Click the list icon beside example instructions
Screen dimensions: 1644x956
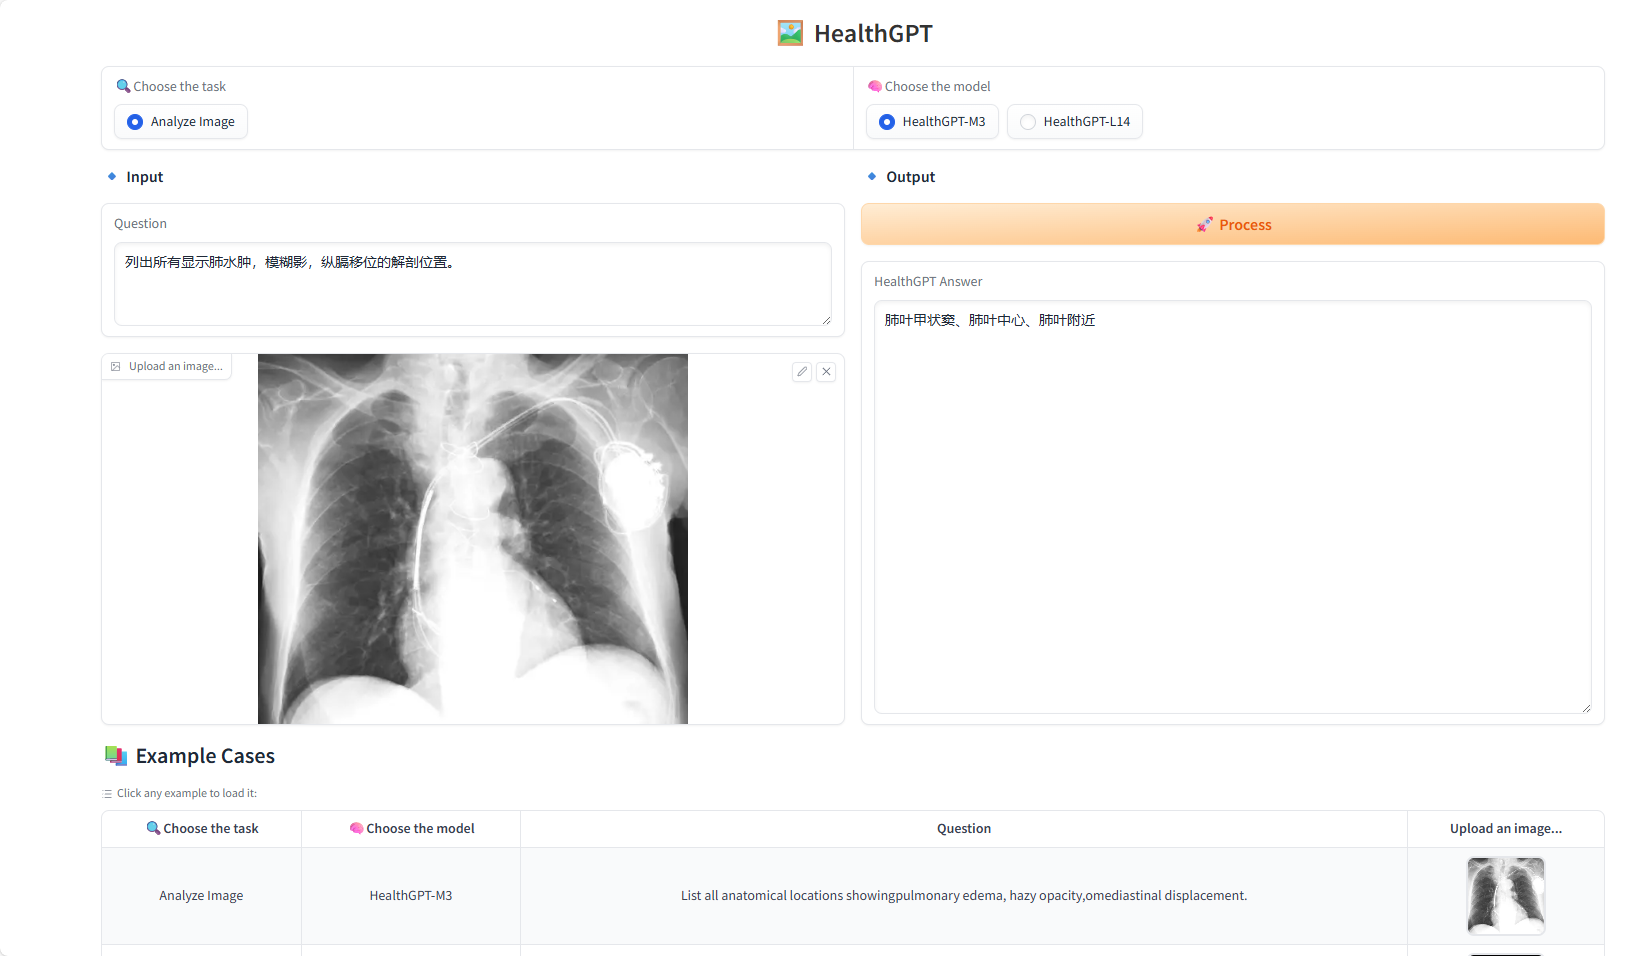(x=107, y=794)
